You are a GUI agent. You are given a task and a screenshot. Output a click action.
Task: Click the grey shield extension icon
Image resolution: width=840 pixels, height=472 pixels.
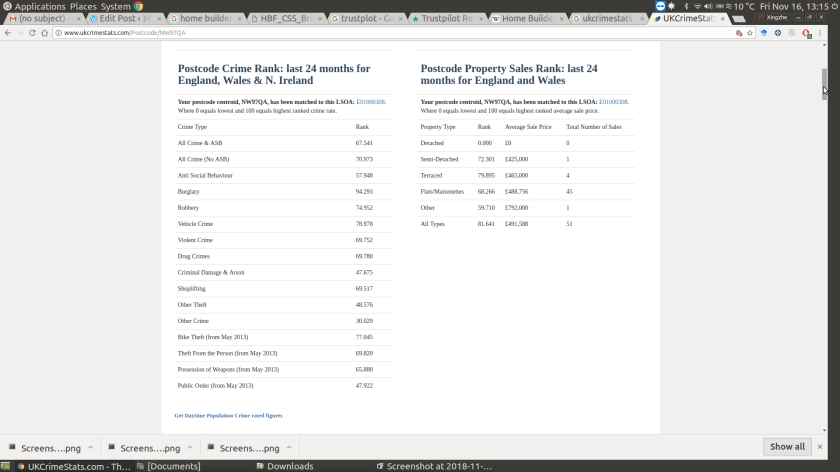coord(792,33)
